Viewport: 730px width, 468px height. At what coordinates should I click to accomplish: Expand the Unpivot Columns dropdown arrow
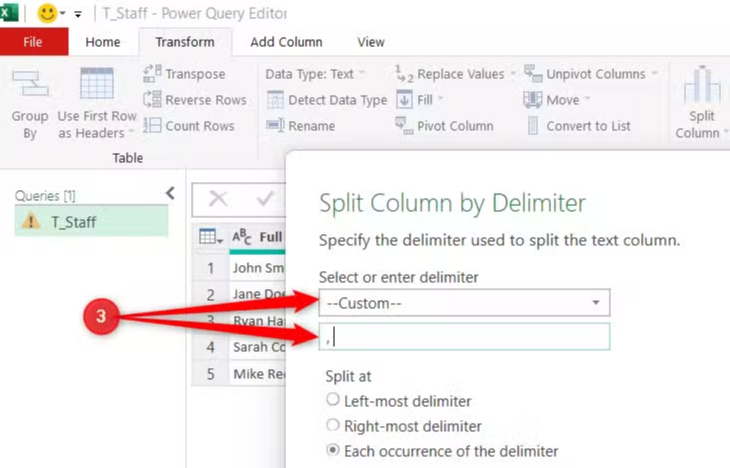(654, 73)
